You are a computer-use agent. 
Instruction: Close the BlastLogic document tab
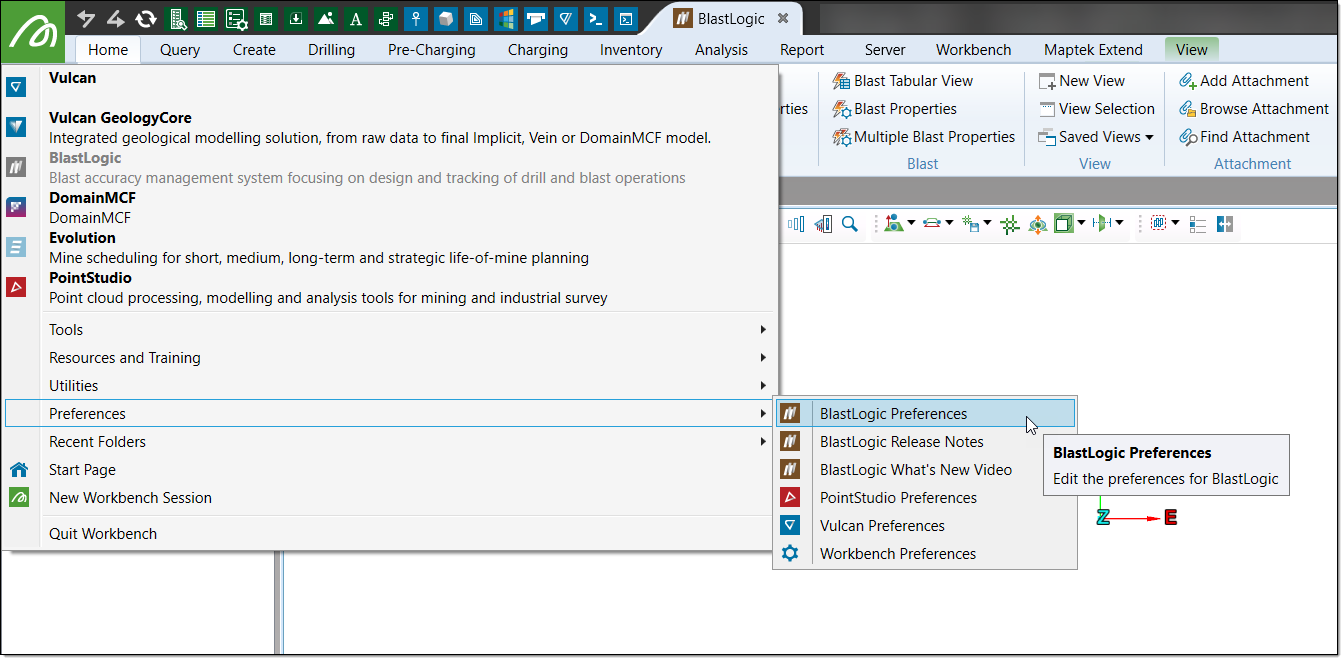tap(783, 19)
